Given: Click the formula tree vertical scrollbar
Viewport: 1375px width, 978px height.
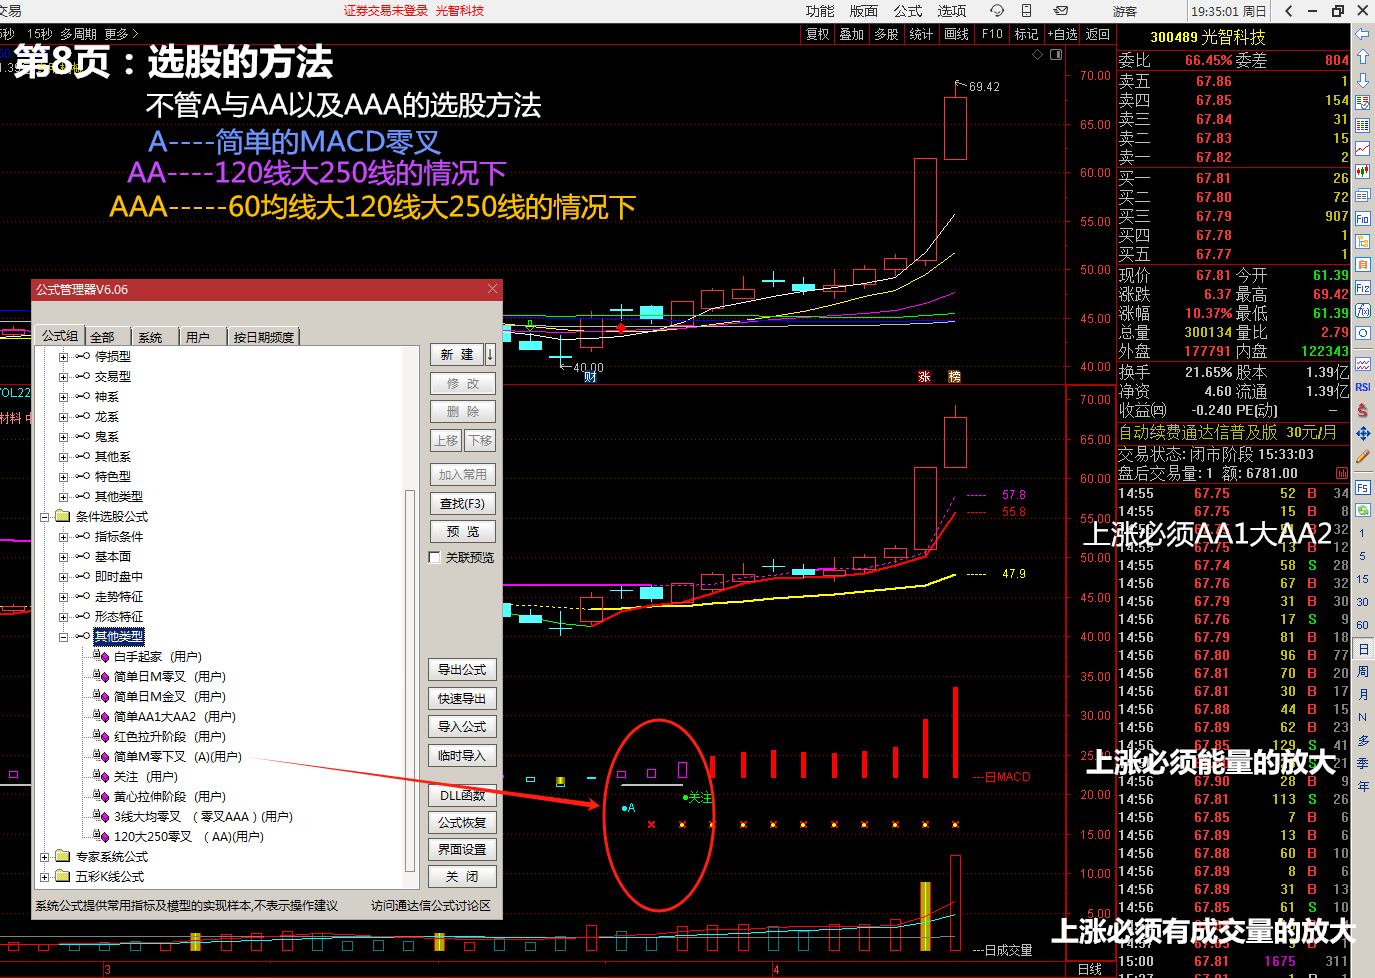Looking at the screenshot, I should (x=410, y=680).
